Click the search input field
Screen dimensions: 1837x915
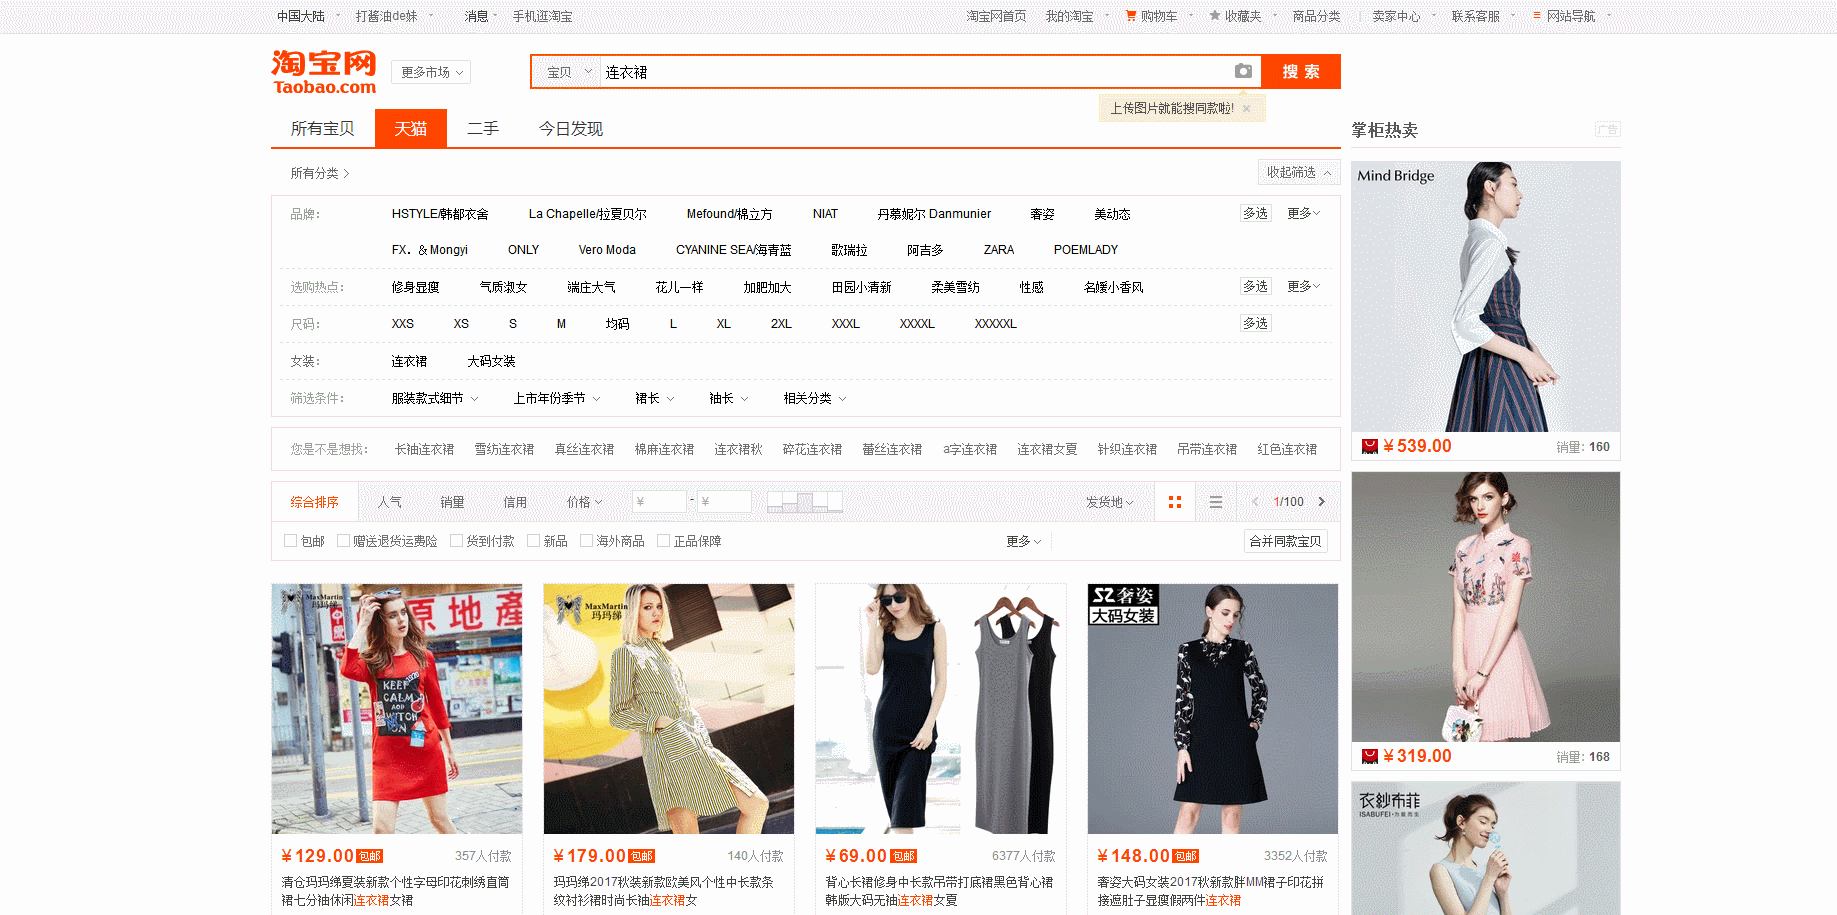(915, 72)
